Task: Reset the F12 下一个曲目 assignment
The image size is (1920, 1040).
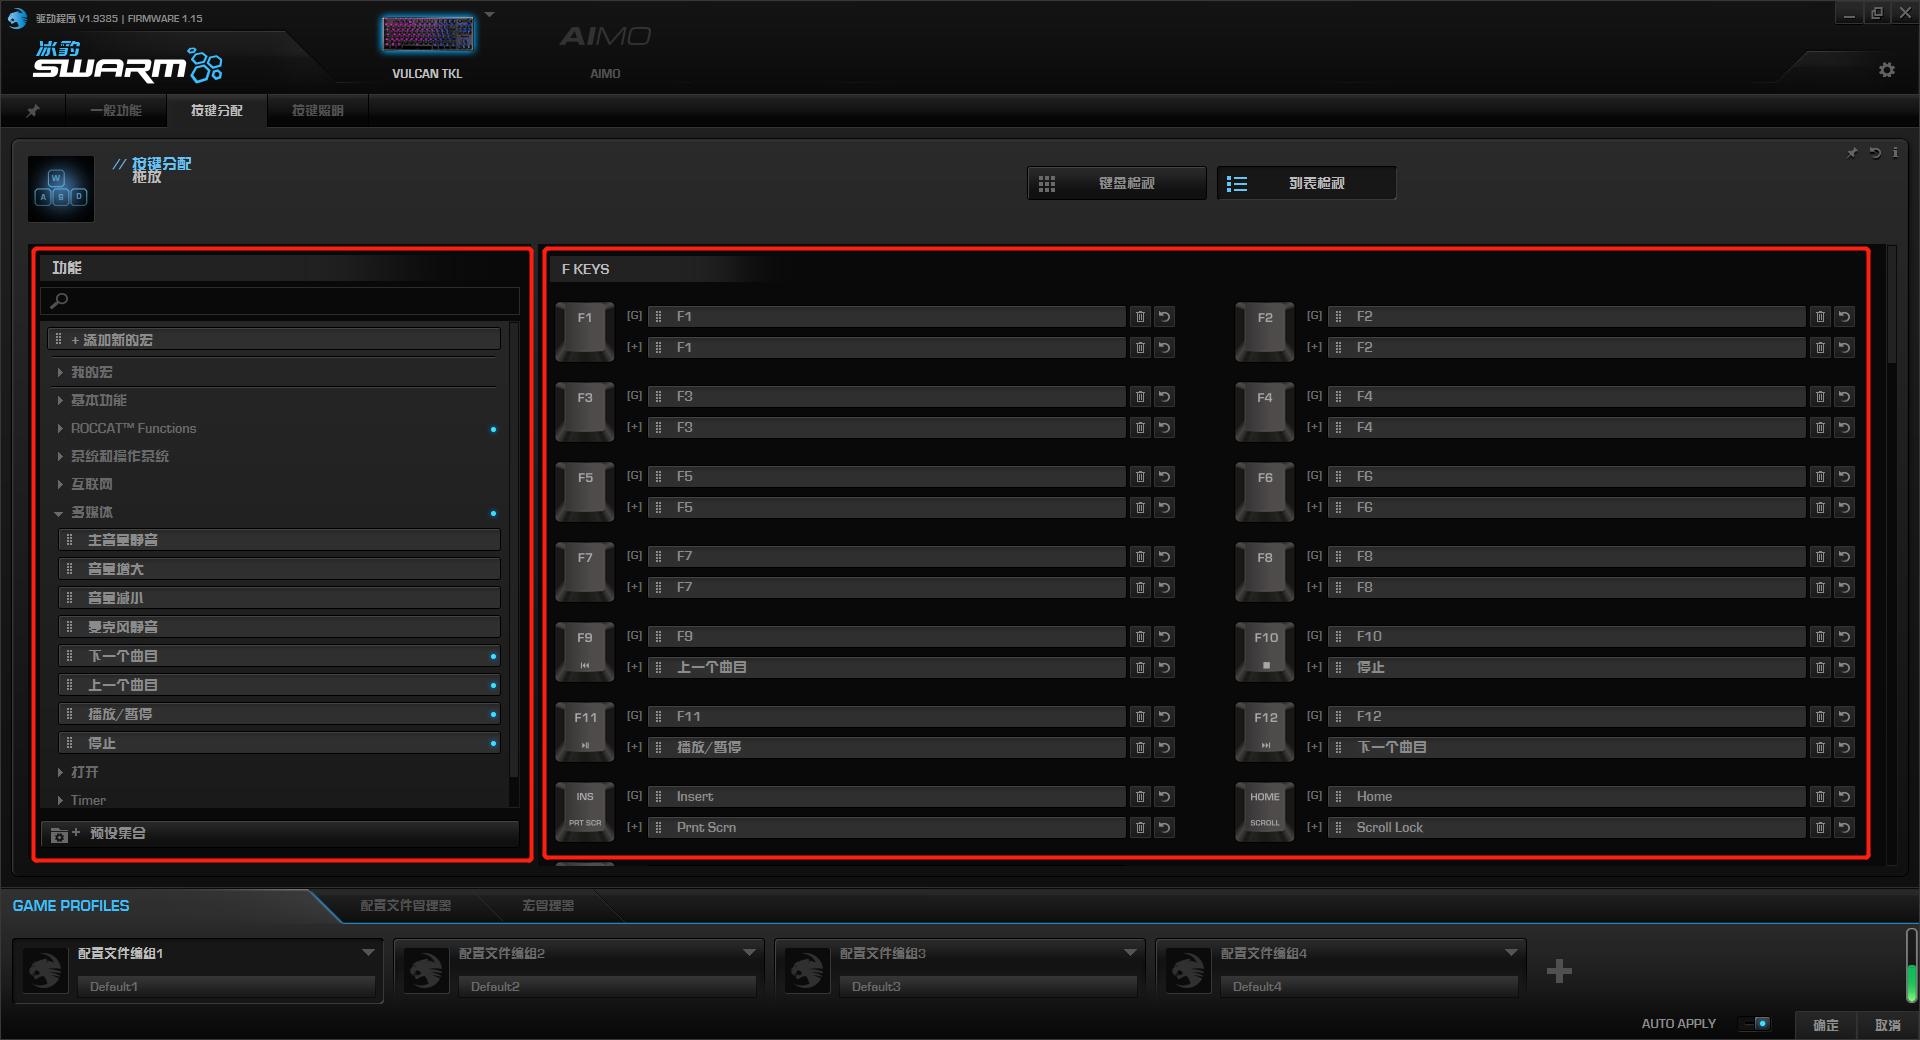Action: pos(1844,748)
